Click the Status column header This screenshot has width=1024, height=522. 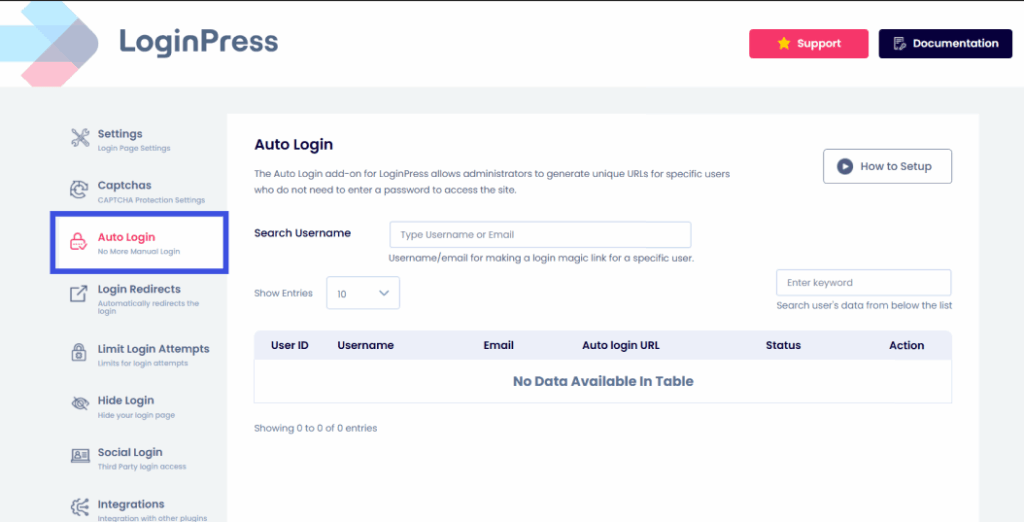(783, 345)
